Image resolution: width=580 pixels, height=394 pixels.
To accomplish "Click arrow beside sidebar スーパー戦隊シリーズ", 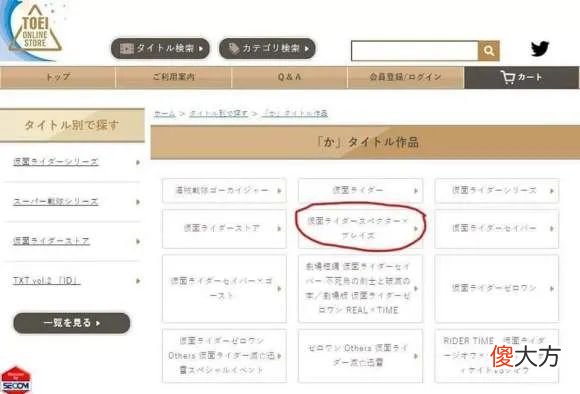I will click(138, 202).
